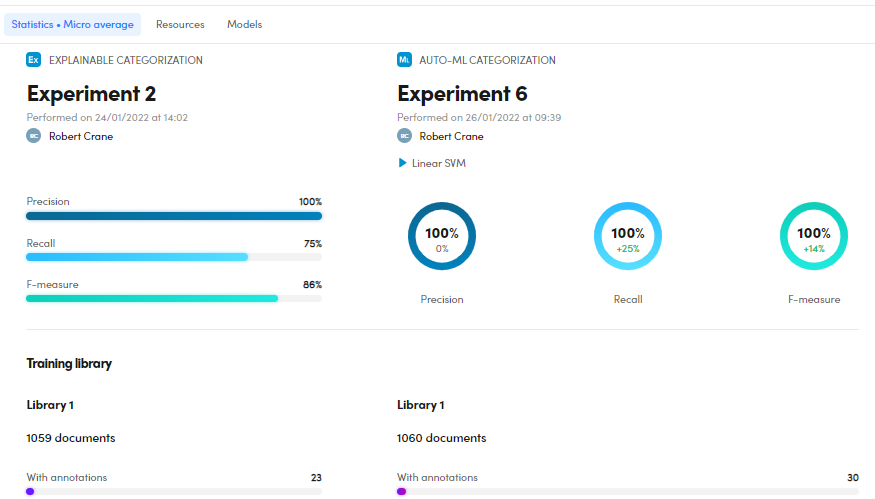Click Library 1 with 1059 documents
Viewport: 875px width, 499px height.
[50, 405]
